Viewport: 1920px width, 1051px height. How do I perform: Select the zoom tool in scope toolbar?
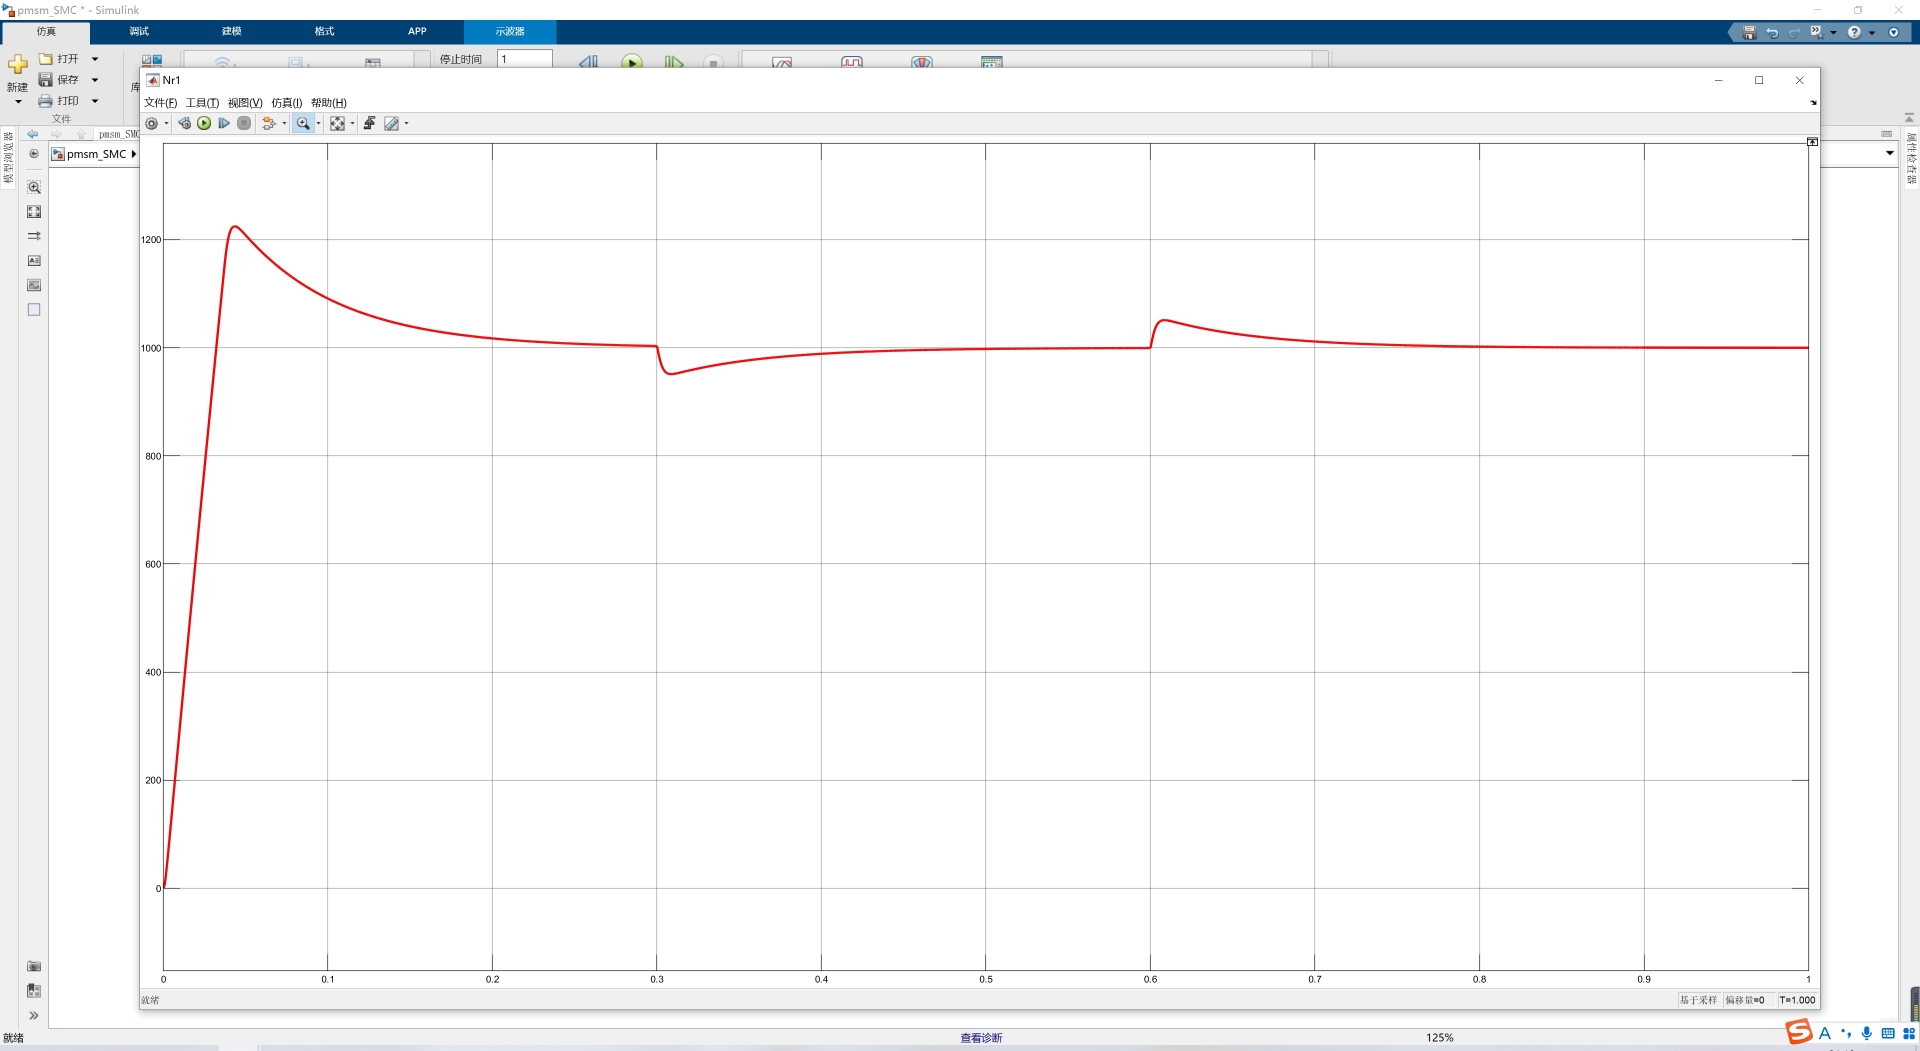tap(303, 124)
